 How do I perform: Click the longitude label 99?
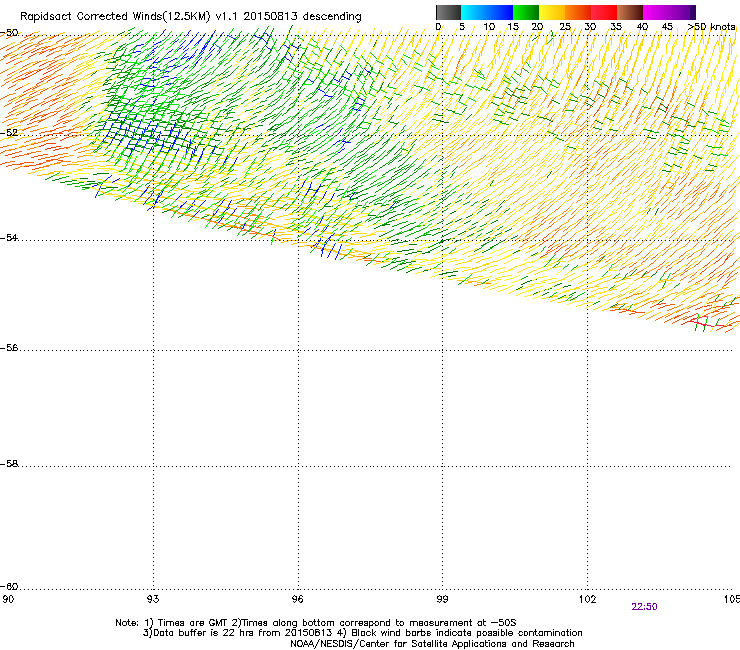coord(442,599)
